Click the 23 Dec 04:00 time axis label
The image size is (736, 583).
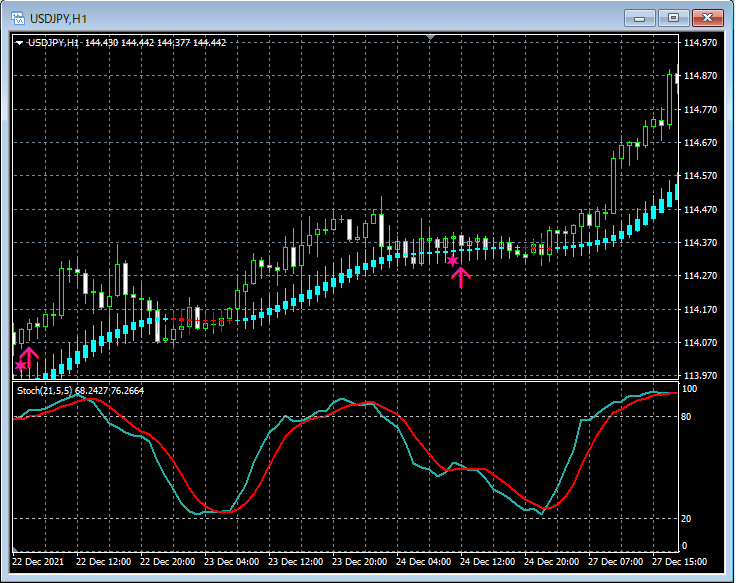(232, 561)
